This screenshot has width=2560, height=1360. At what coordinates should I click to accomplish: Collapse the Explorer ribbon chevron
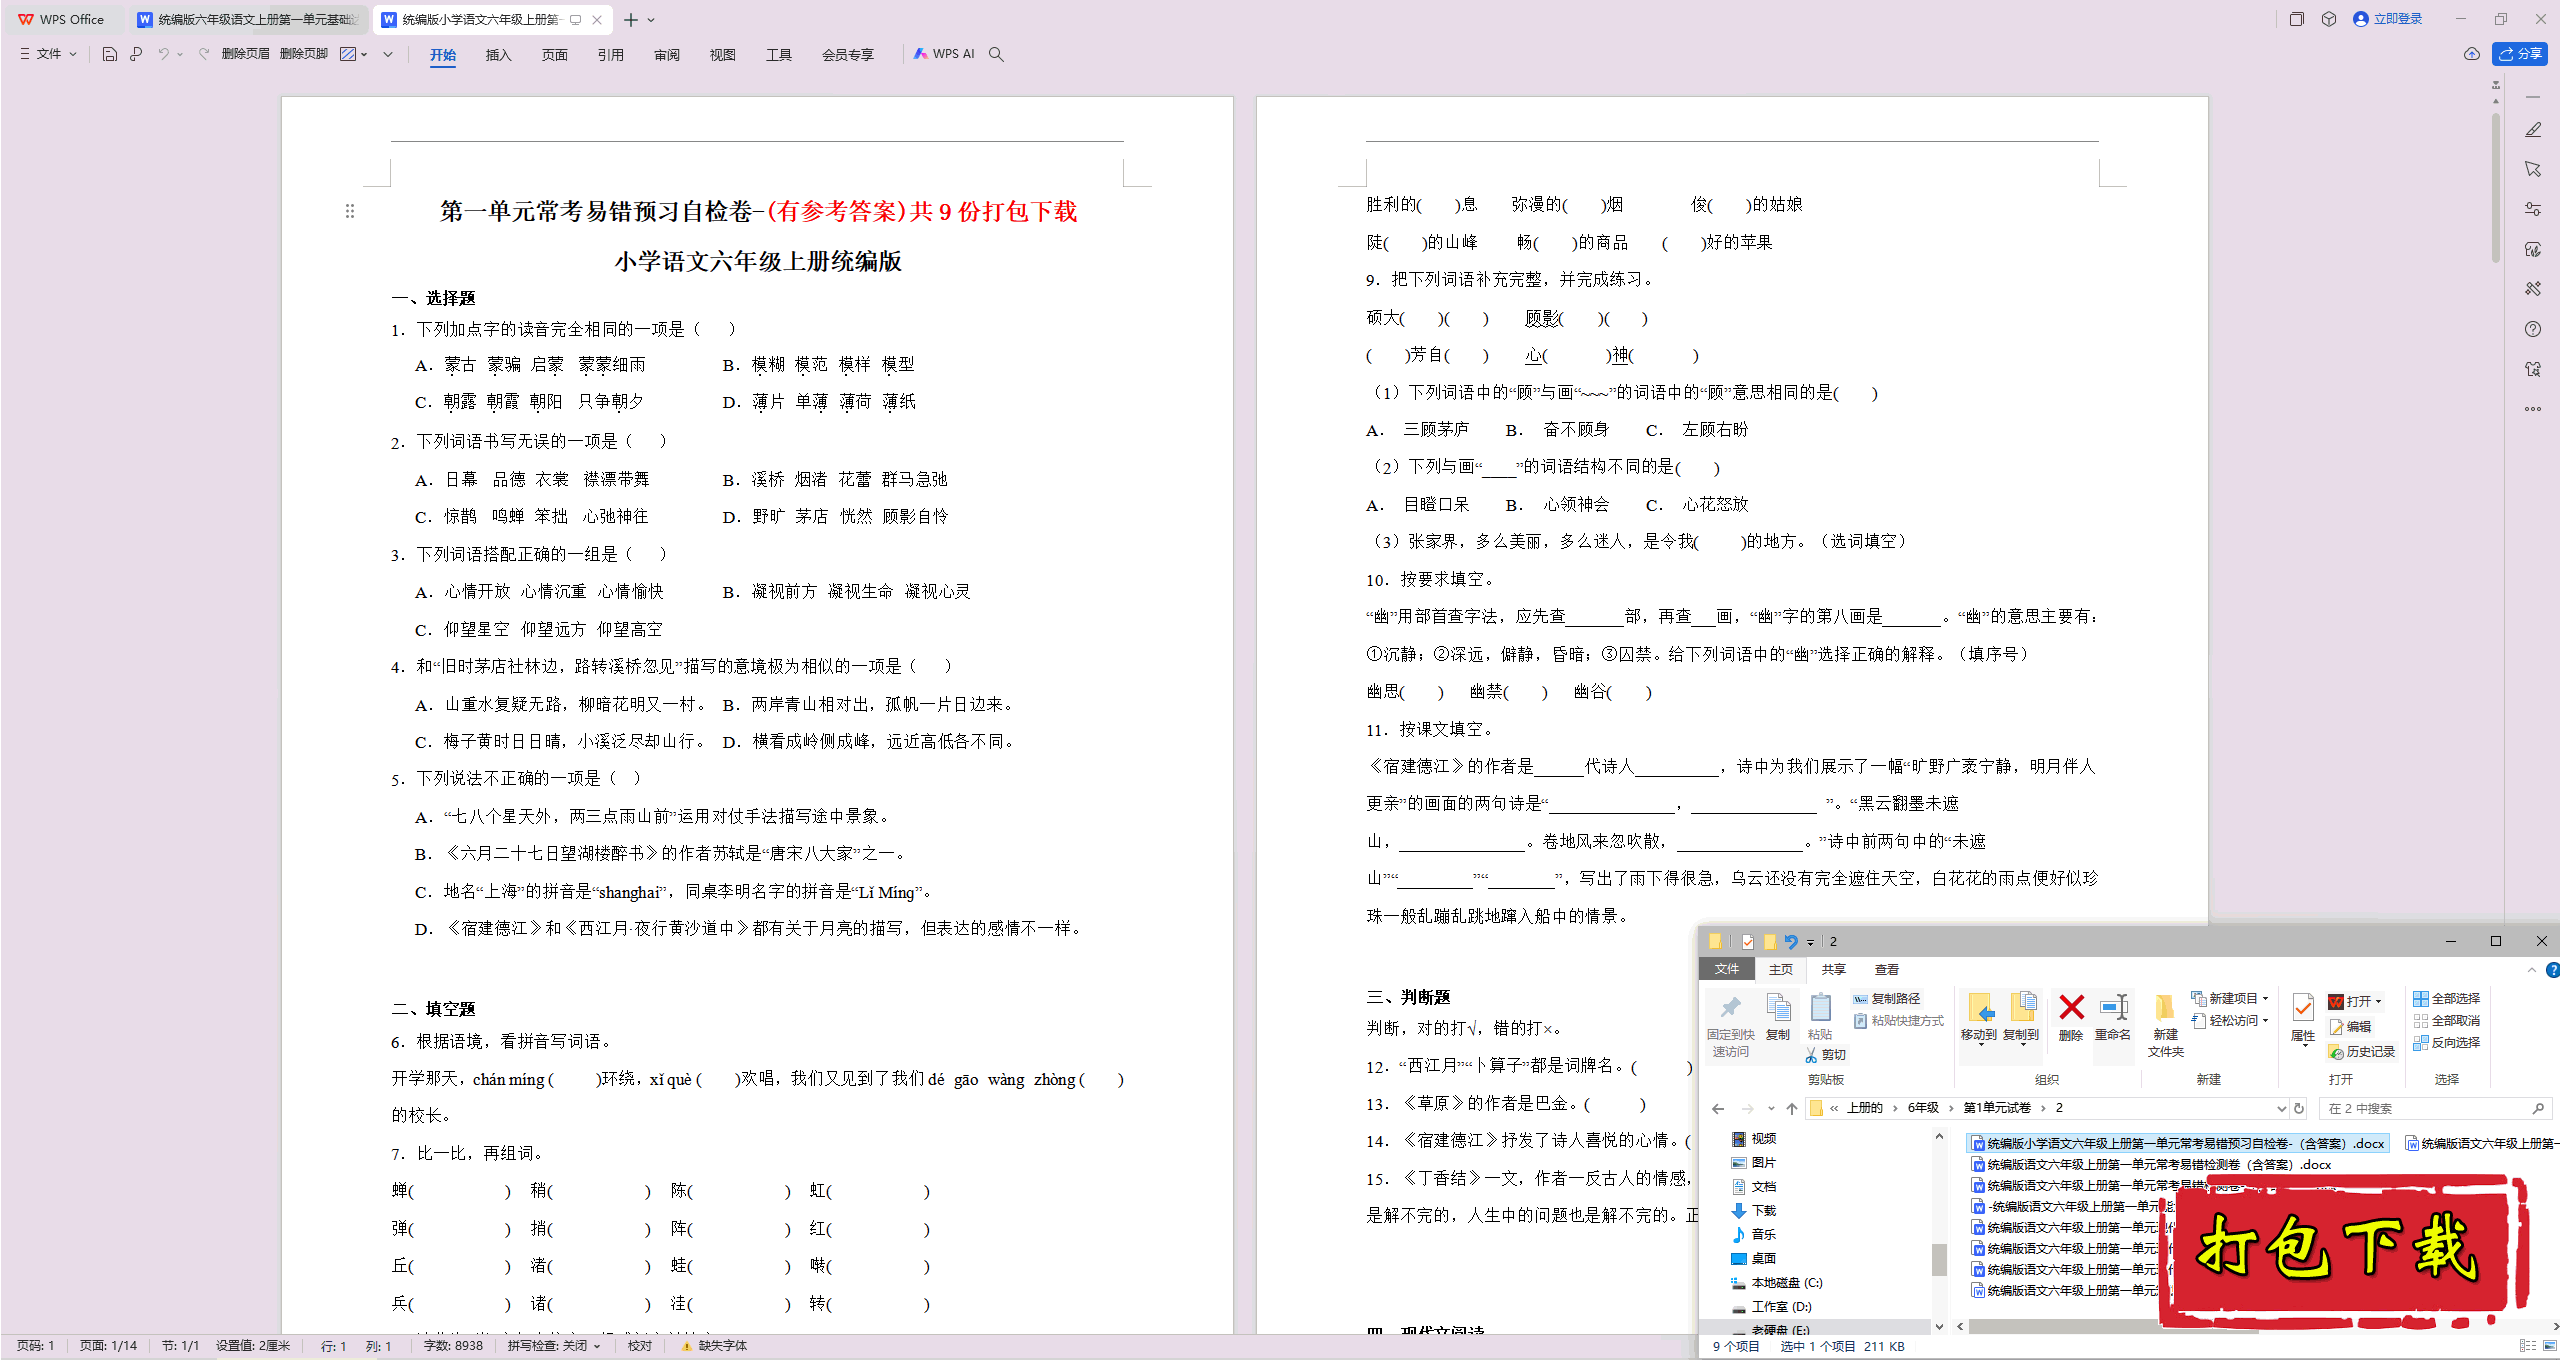click(2532, 970)
